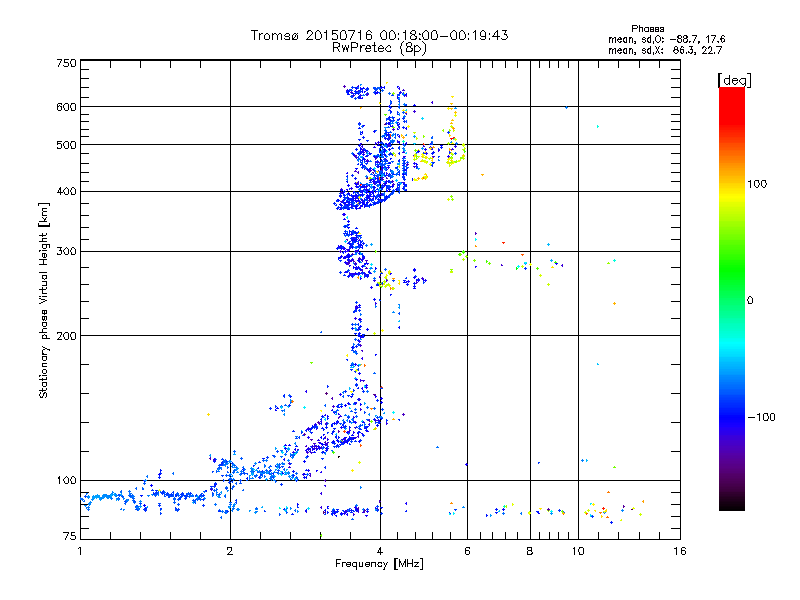Screen dimensions: 800x600
Task: Click the '[deg]' colorbar unit label
Action: [734, 80]
